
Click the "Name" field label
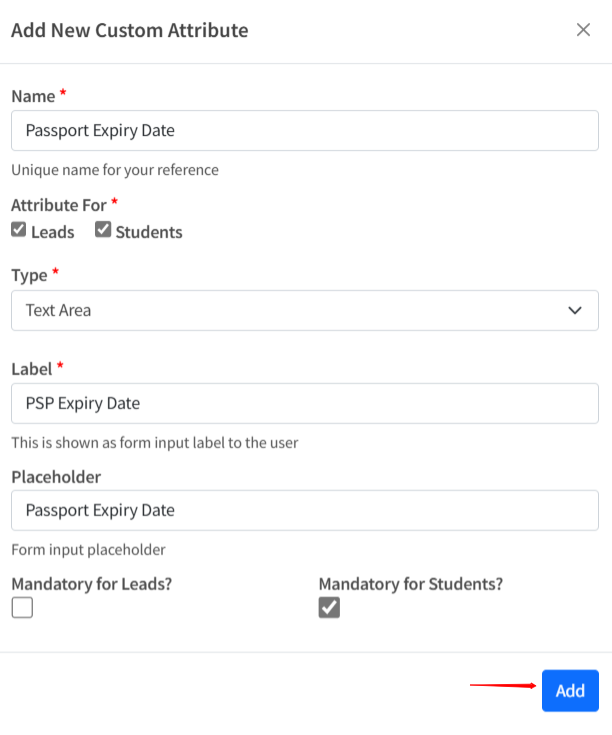(x=32, y=96)
